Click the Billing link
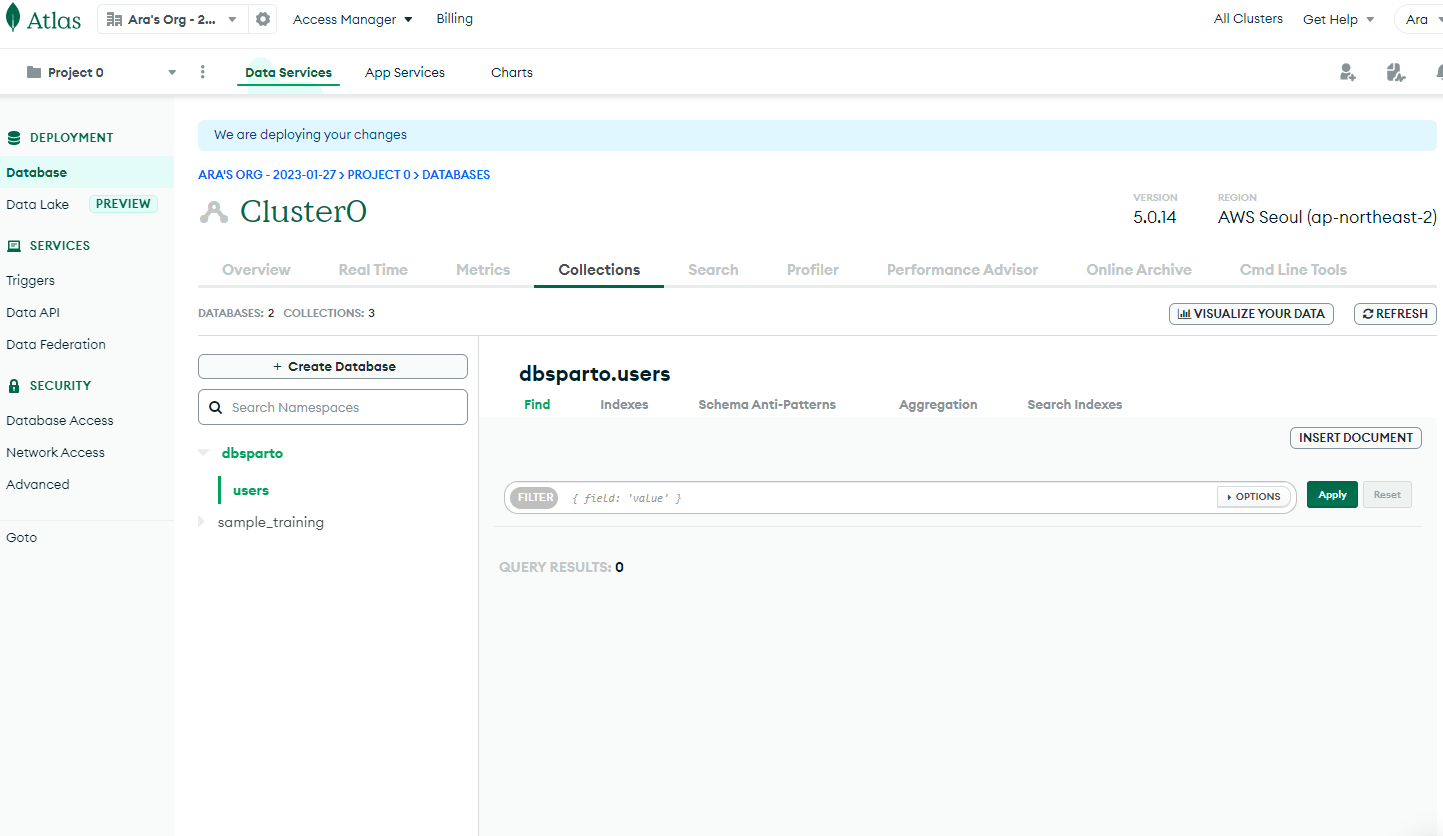Screen dimensions: 1443x836 coord(455,19)
